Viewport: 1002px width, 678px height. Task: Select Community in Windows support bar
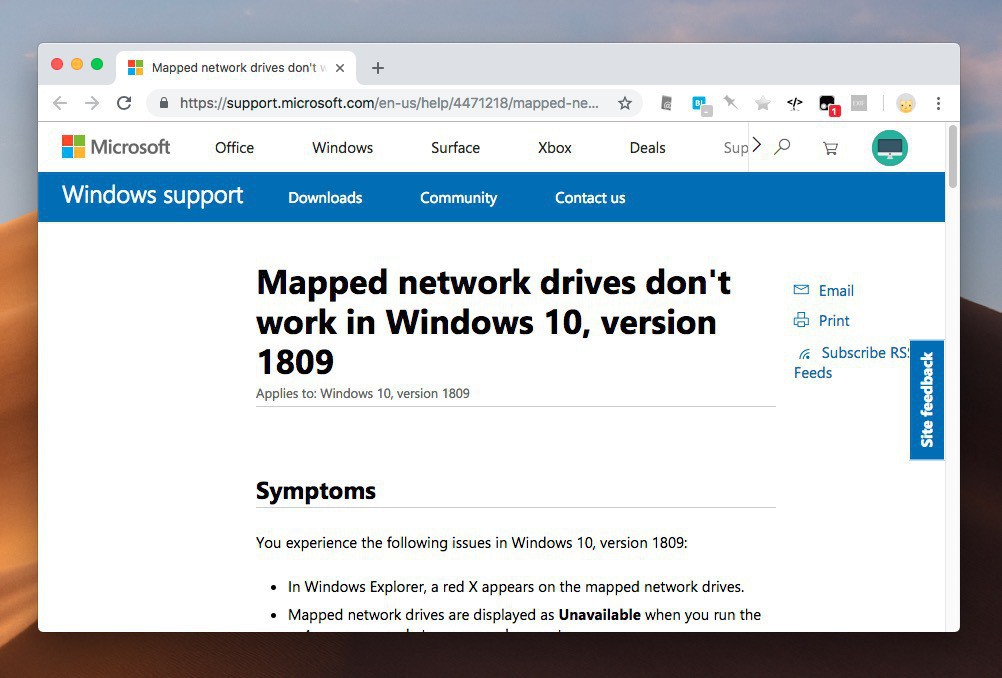coord(458,198)
